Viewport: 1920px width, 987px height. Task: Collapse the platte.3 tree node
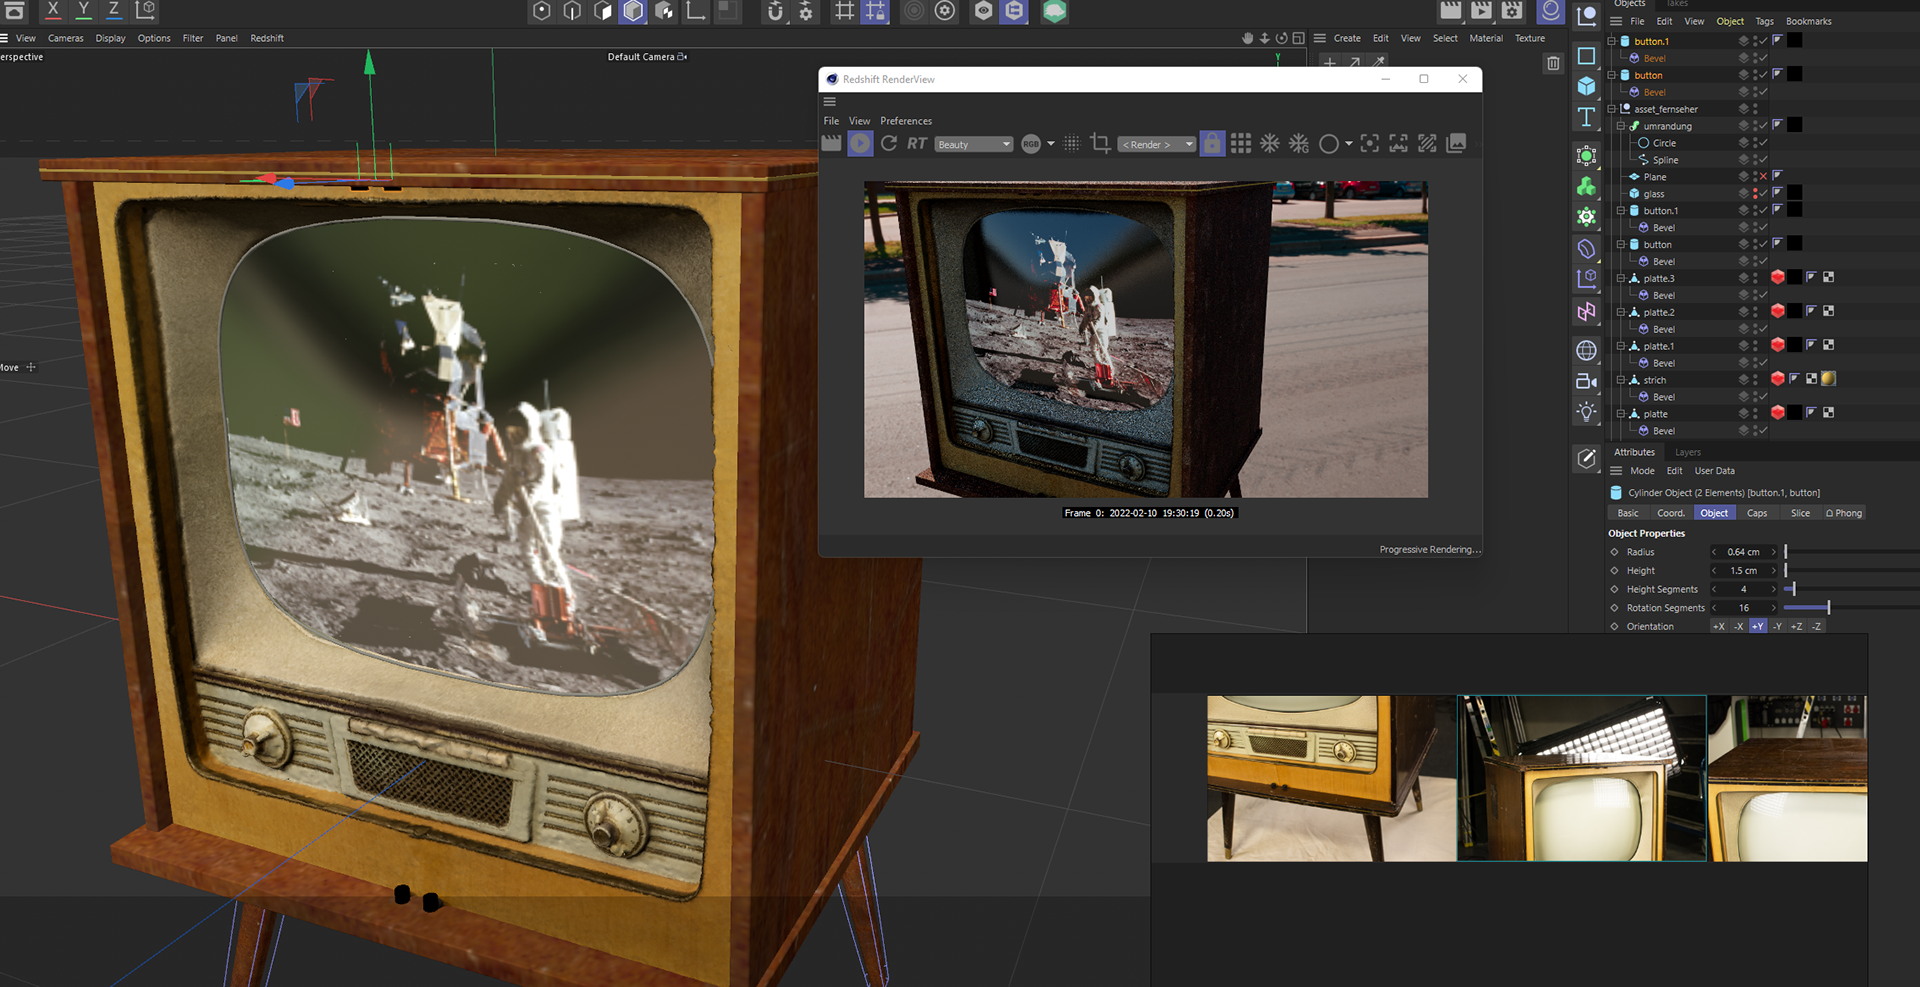click(x=1621, y=278)
